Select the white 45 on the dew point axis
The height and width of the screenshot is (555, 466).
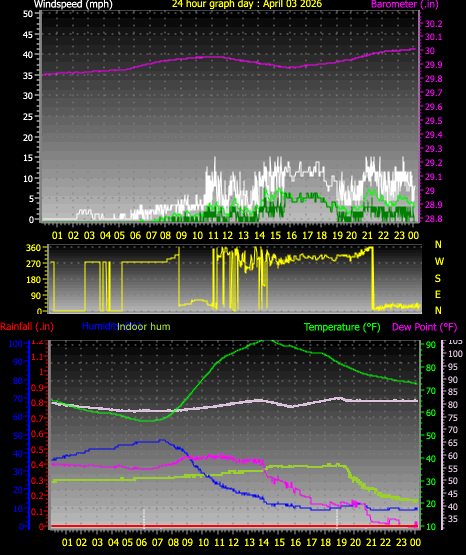tap(453, 494)
